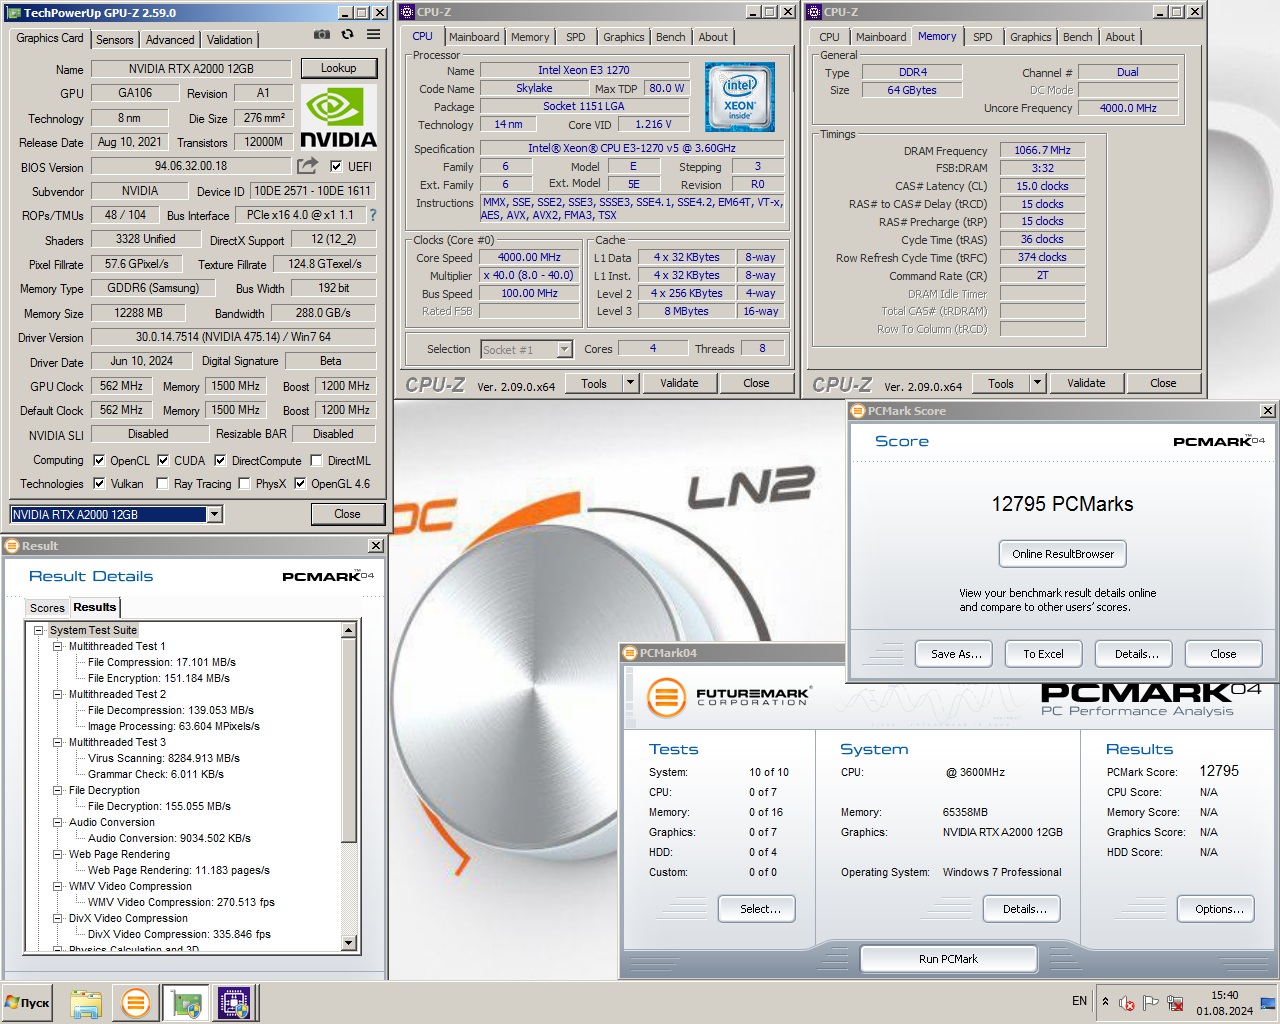Click the PCMark04 window title bar icon

click(x=630, y=653)
